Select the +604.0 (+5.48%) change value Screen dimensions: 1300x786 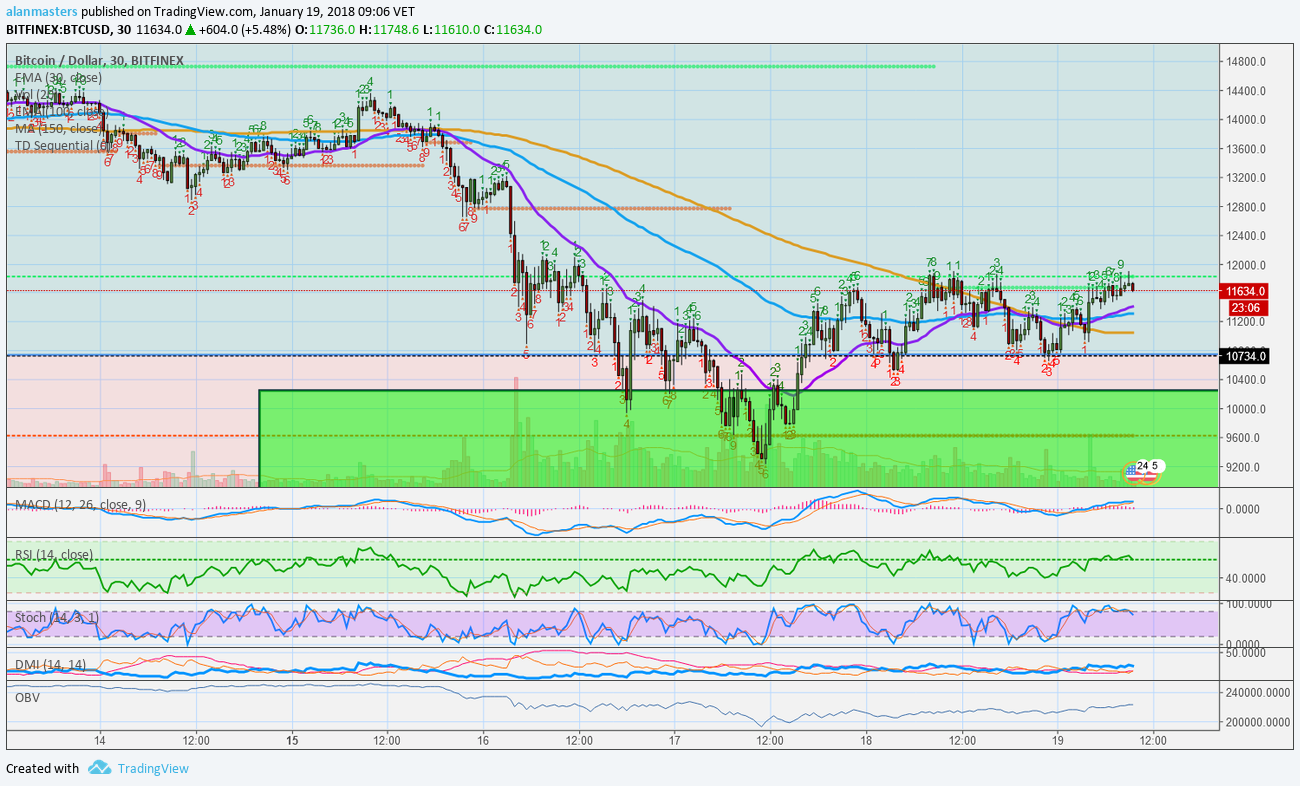point(245,29)
